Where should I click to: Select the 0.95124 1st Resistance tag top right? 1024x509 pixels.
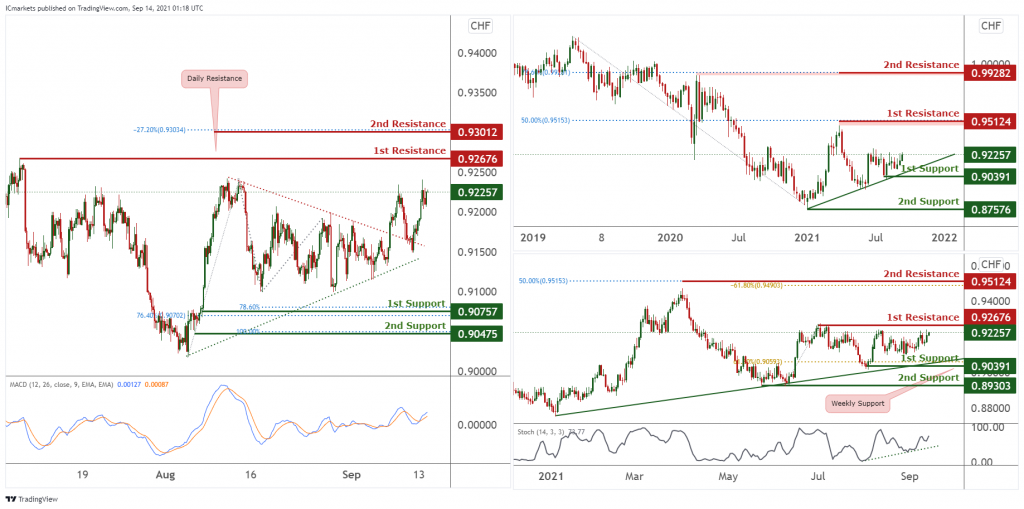tap(991, 122)
